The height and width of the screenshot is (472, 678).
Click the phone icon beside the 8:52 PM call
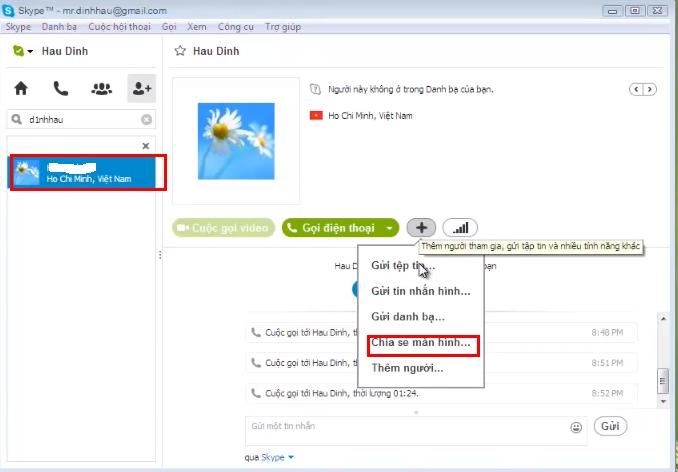point(256,393)
